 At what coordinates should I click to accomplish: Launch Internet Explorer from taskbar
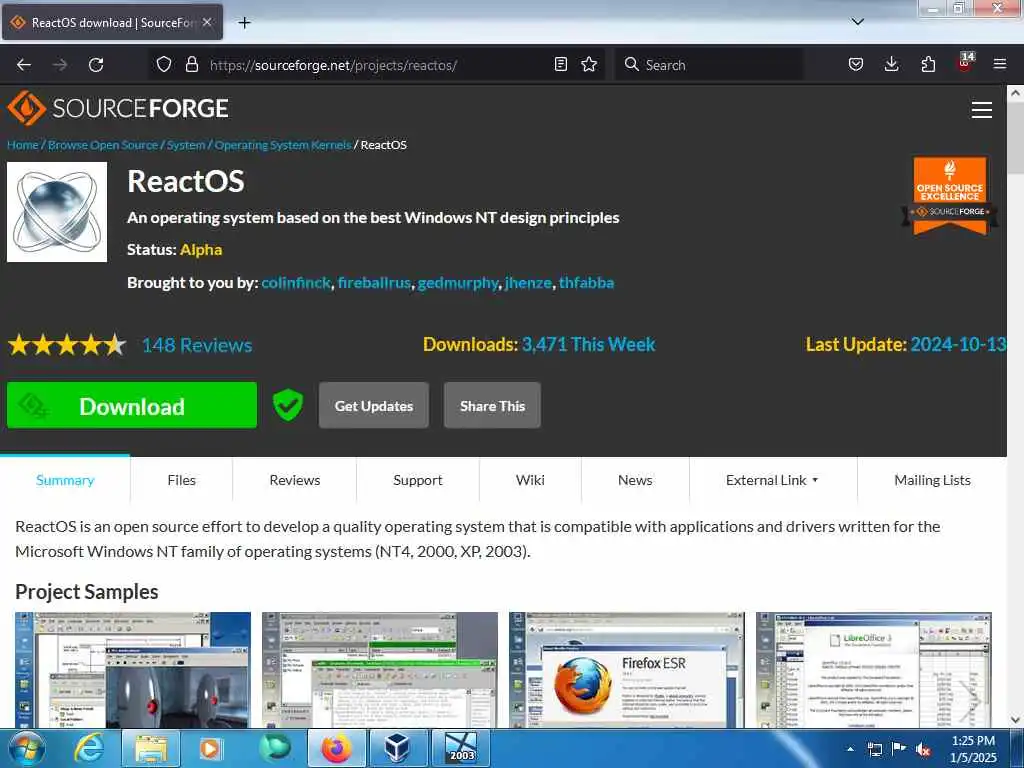pyautogui.click(x=89, y=748)
